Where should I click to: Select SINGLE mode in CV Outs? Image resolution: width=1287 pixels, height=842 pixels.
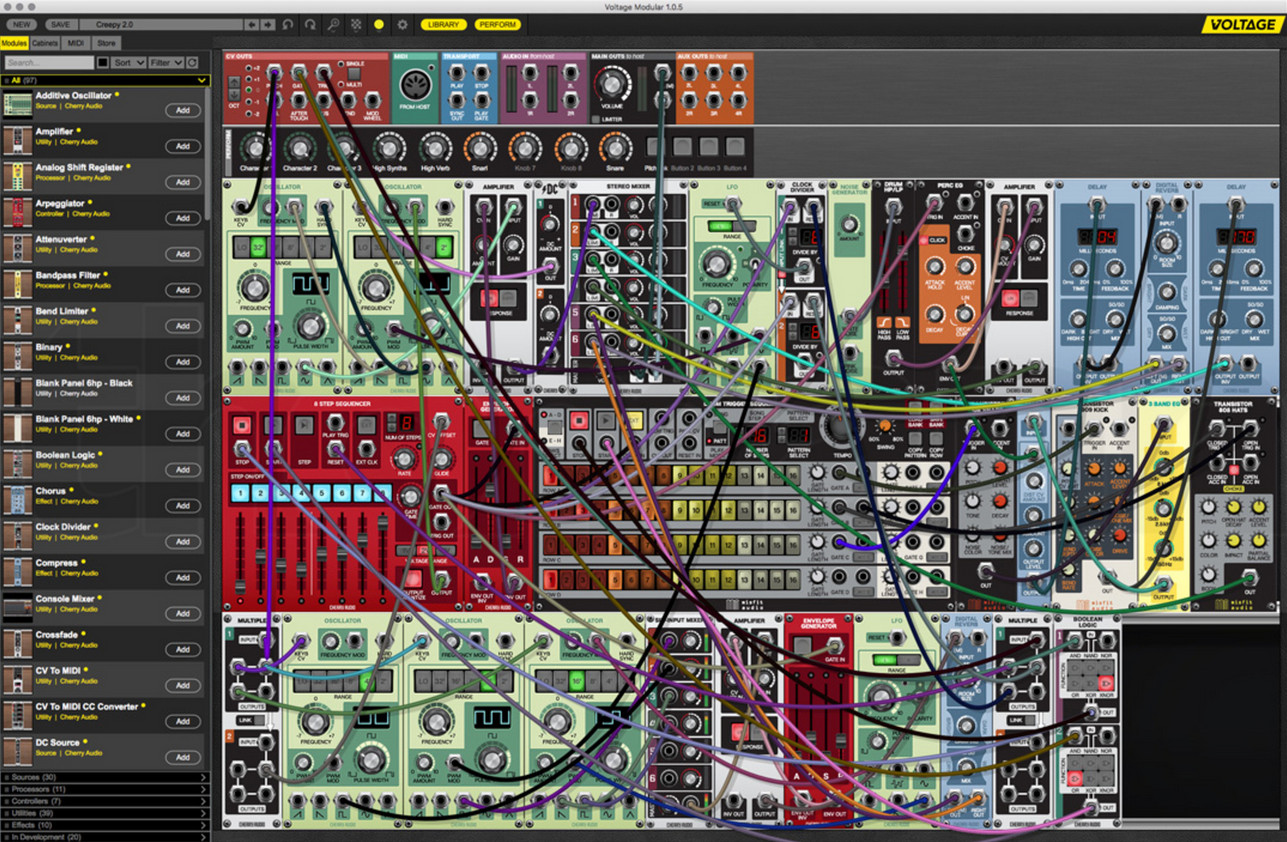(x=341, y=64)
